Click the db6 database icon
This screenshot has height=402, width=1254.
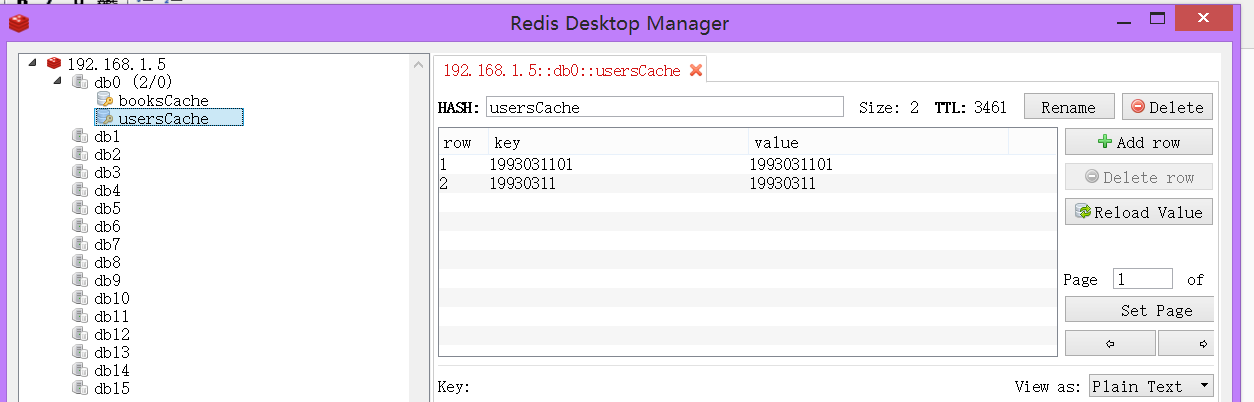79,225
